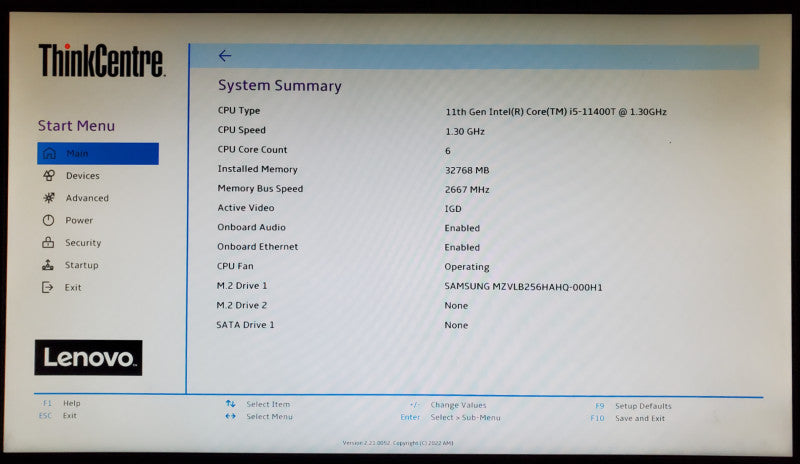The height and width of the screenshot is (464, 800).
Task: Click the left-right Select Menu arrows
Action: pyautogui.click(x=231, y=416)
